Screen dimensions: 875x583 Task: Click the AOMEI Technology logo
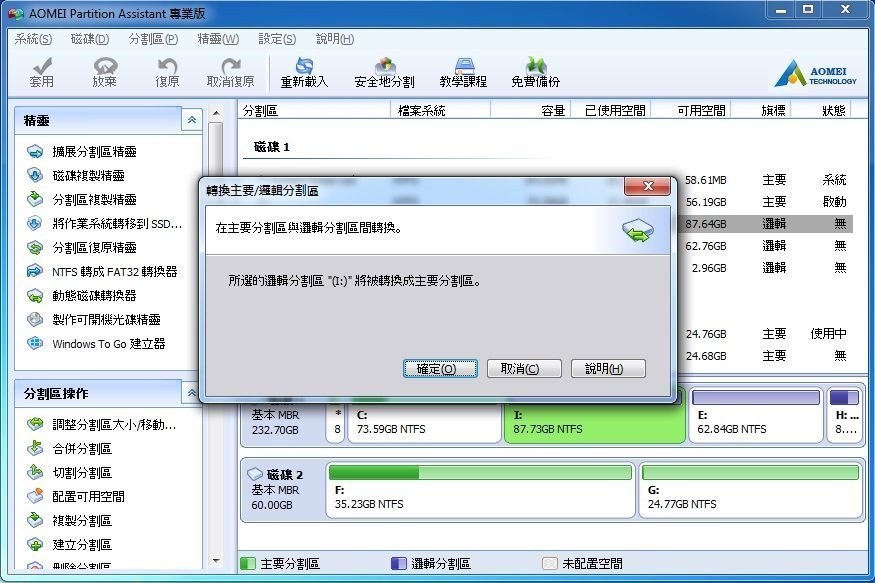(x=815, y=73)
